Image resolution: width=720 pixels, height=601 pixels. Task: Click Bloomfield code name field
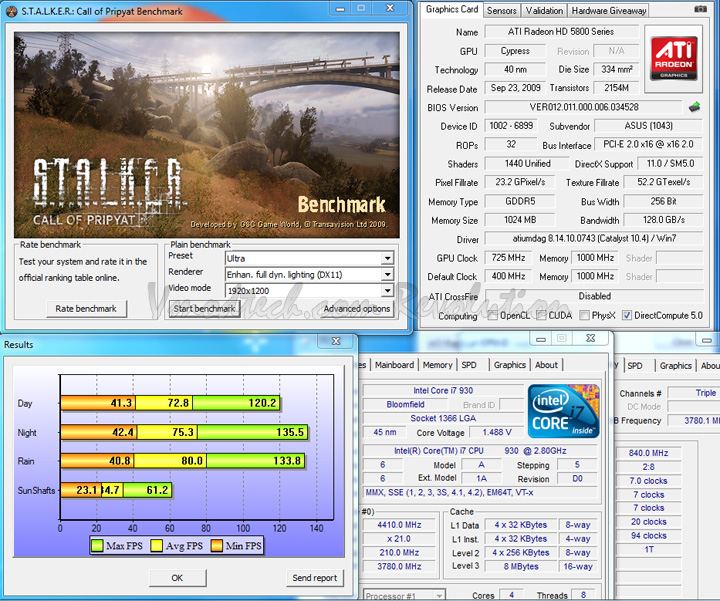pyautogui.click(x=405, y=404)
